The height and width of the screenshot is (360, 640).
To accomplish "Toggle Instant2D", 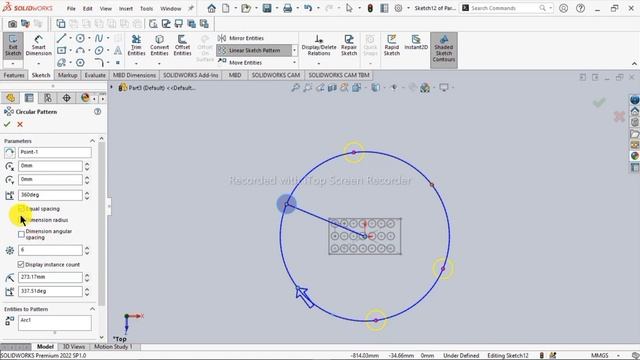I will (x=416, y=42).
